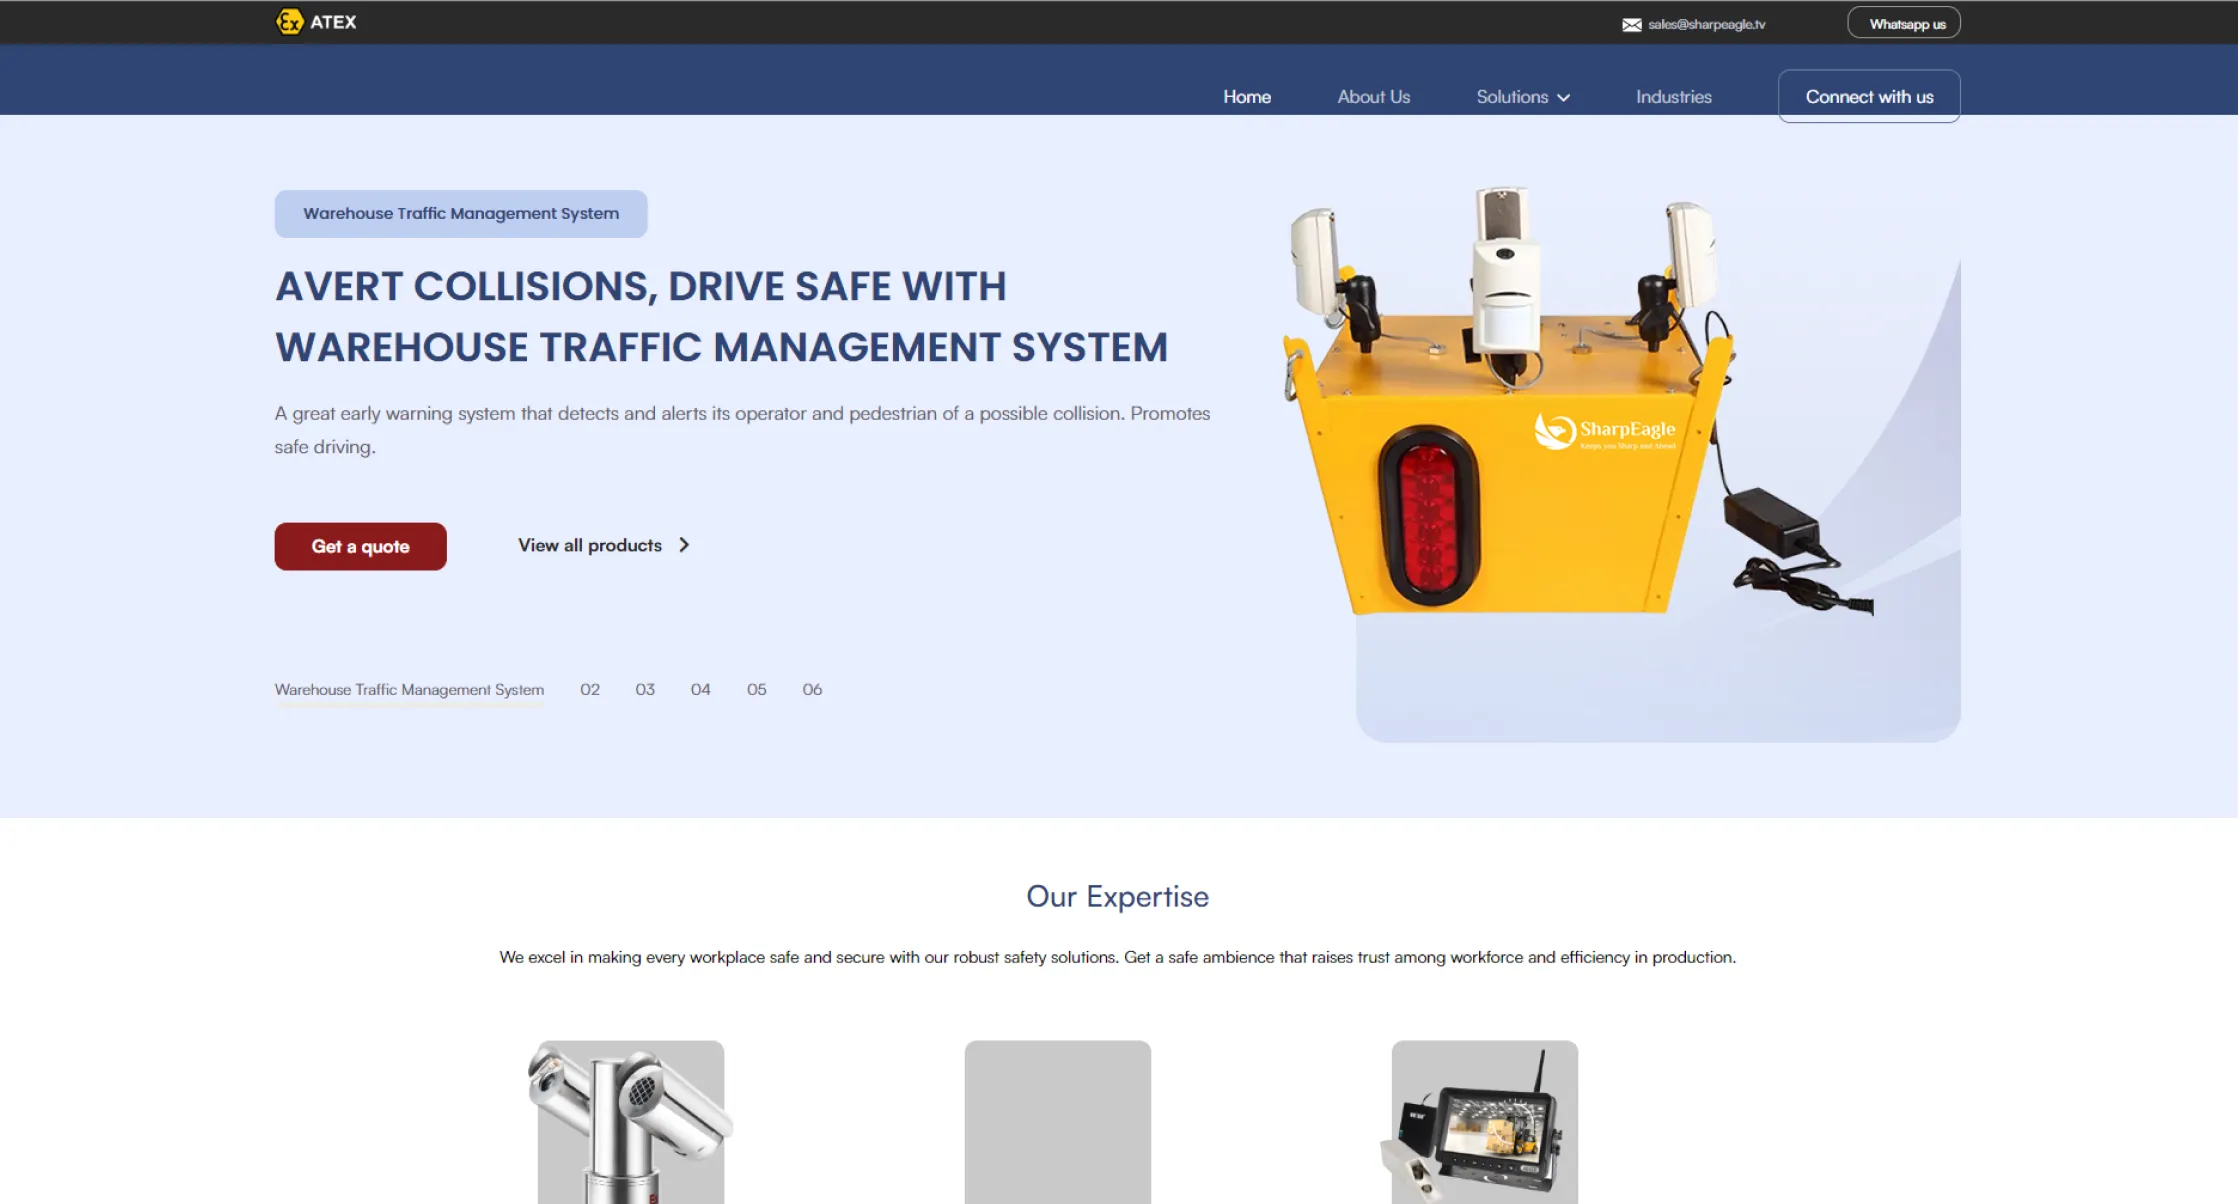The height and width of the screenshot is (1204, 2240).
Task: Click the arrow next to View all products
Action: pyautogui.click(x=684, y=545)
